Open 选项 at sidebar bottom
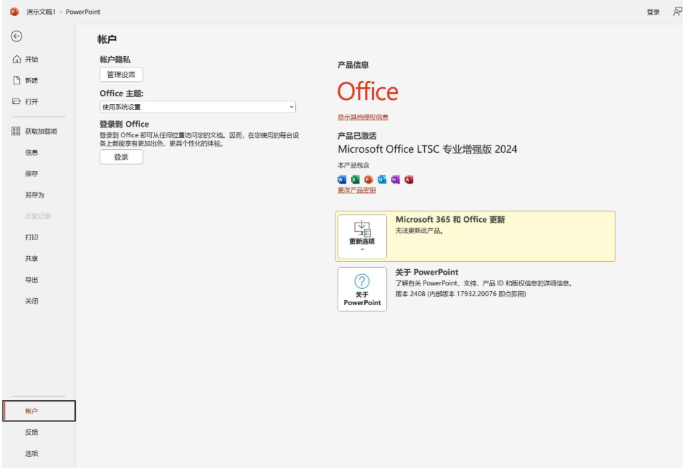Screen dimensions: 683x468 pos(31,454)
